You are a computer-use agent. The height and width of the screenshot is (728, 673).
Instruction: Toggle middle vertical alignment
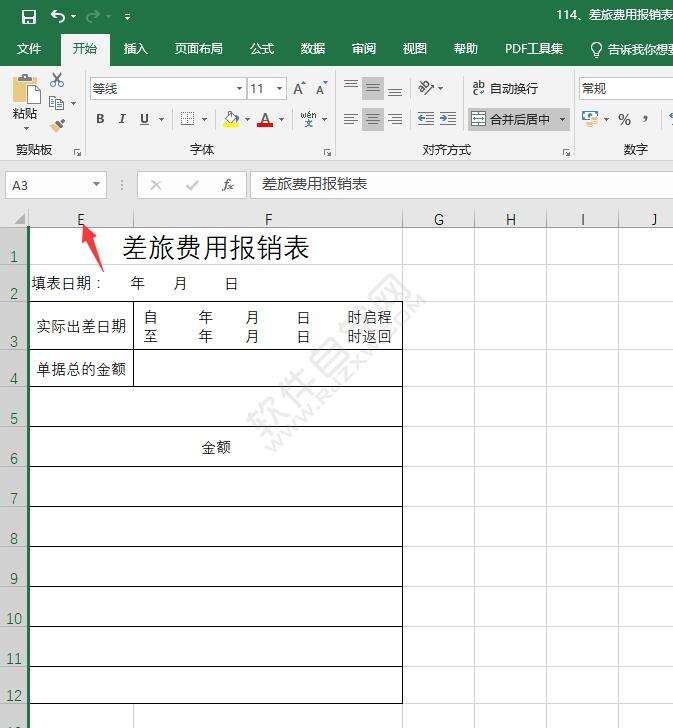coord(373,88)
